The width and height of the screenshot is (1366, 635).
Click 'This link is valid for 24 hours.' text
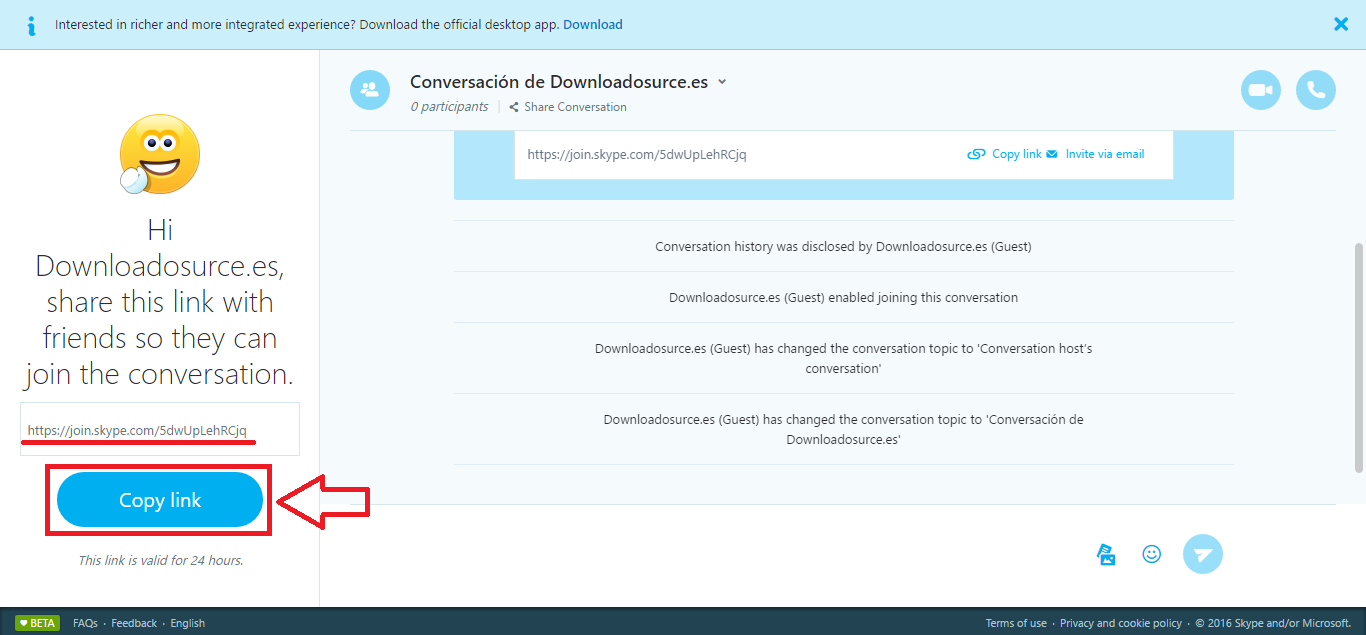[160, 560]
